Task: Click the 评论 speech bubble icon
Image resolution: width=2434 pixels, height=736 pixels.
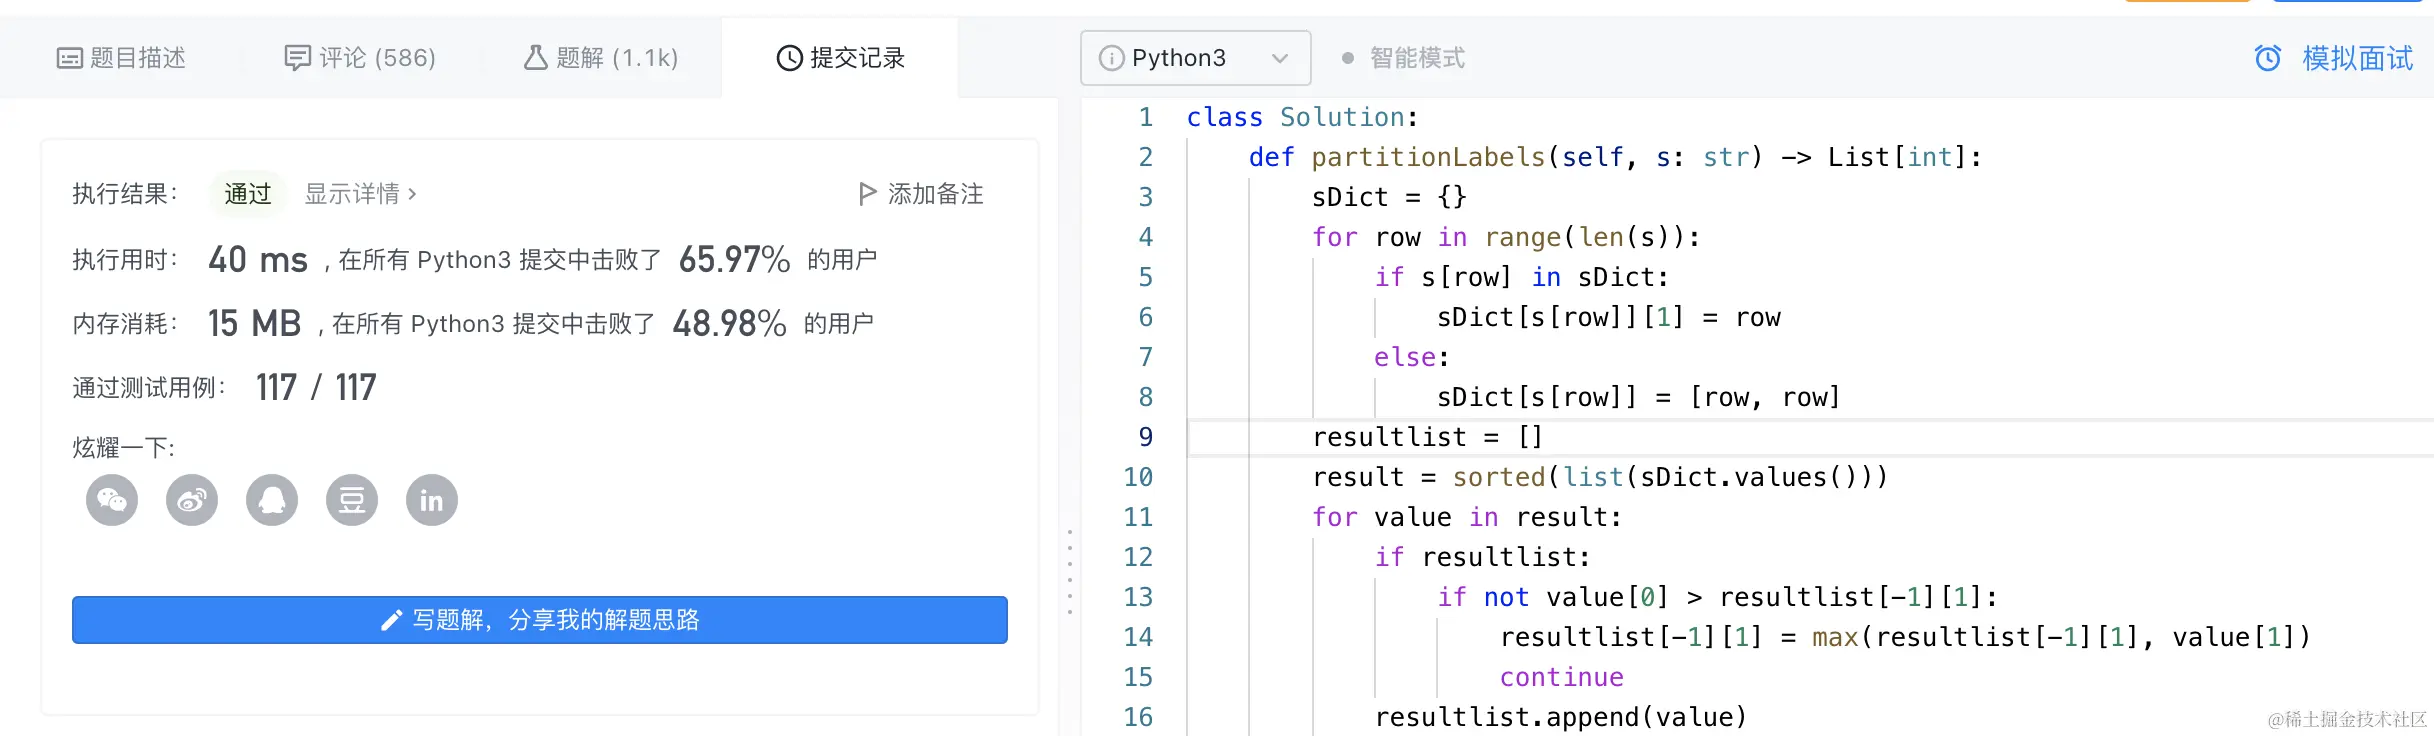Action: (x=297, y=58)
